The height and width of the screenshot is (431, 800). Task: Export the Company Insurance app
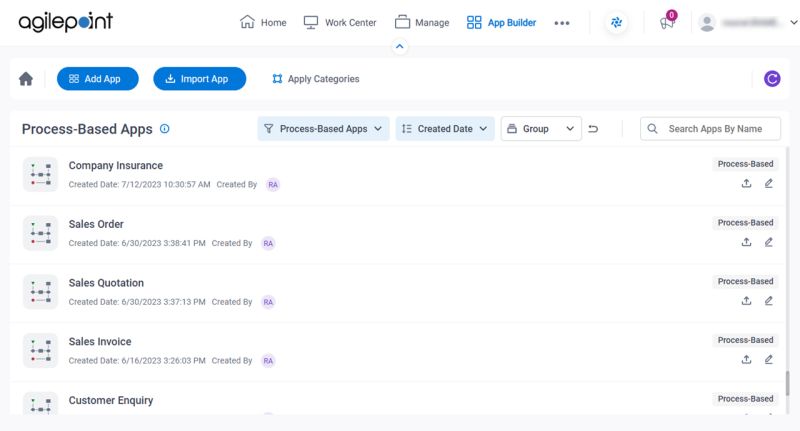point(746,184)
